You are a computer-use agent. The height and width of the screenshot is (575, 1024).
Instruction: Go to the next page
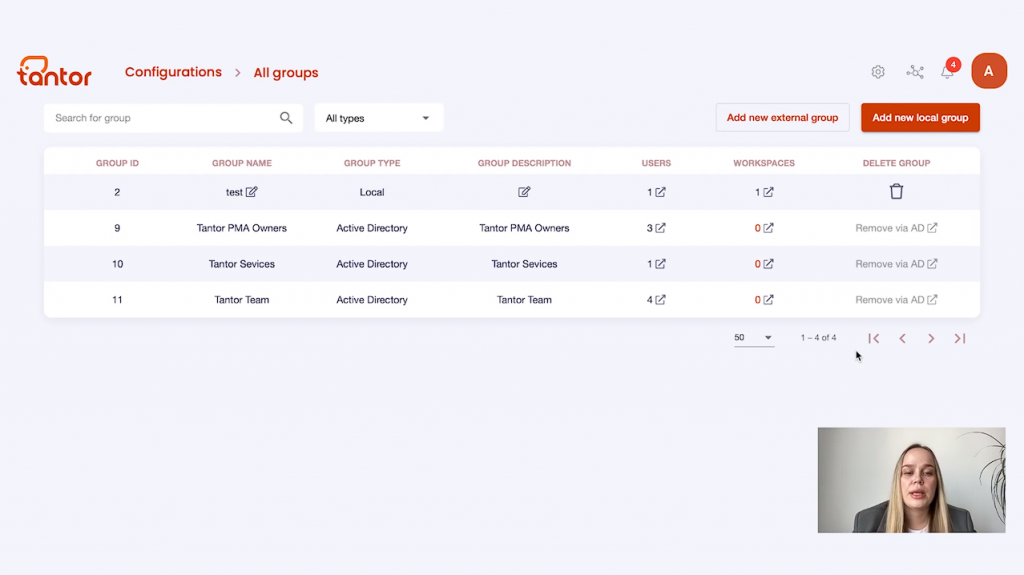[931, 338]
